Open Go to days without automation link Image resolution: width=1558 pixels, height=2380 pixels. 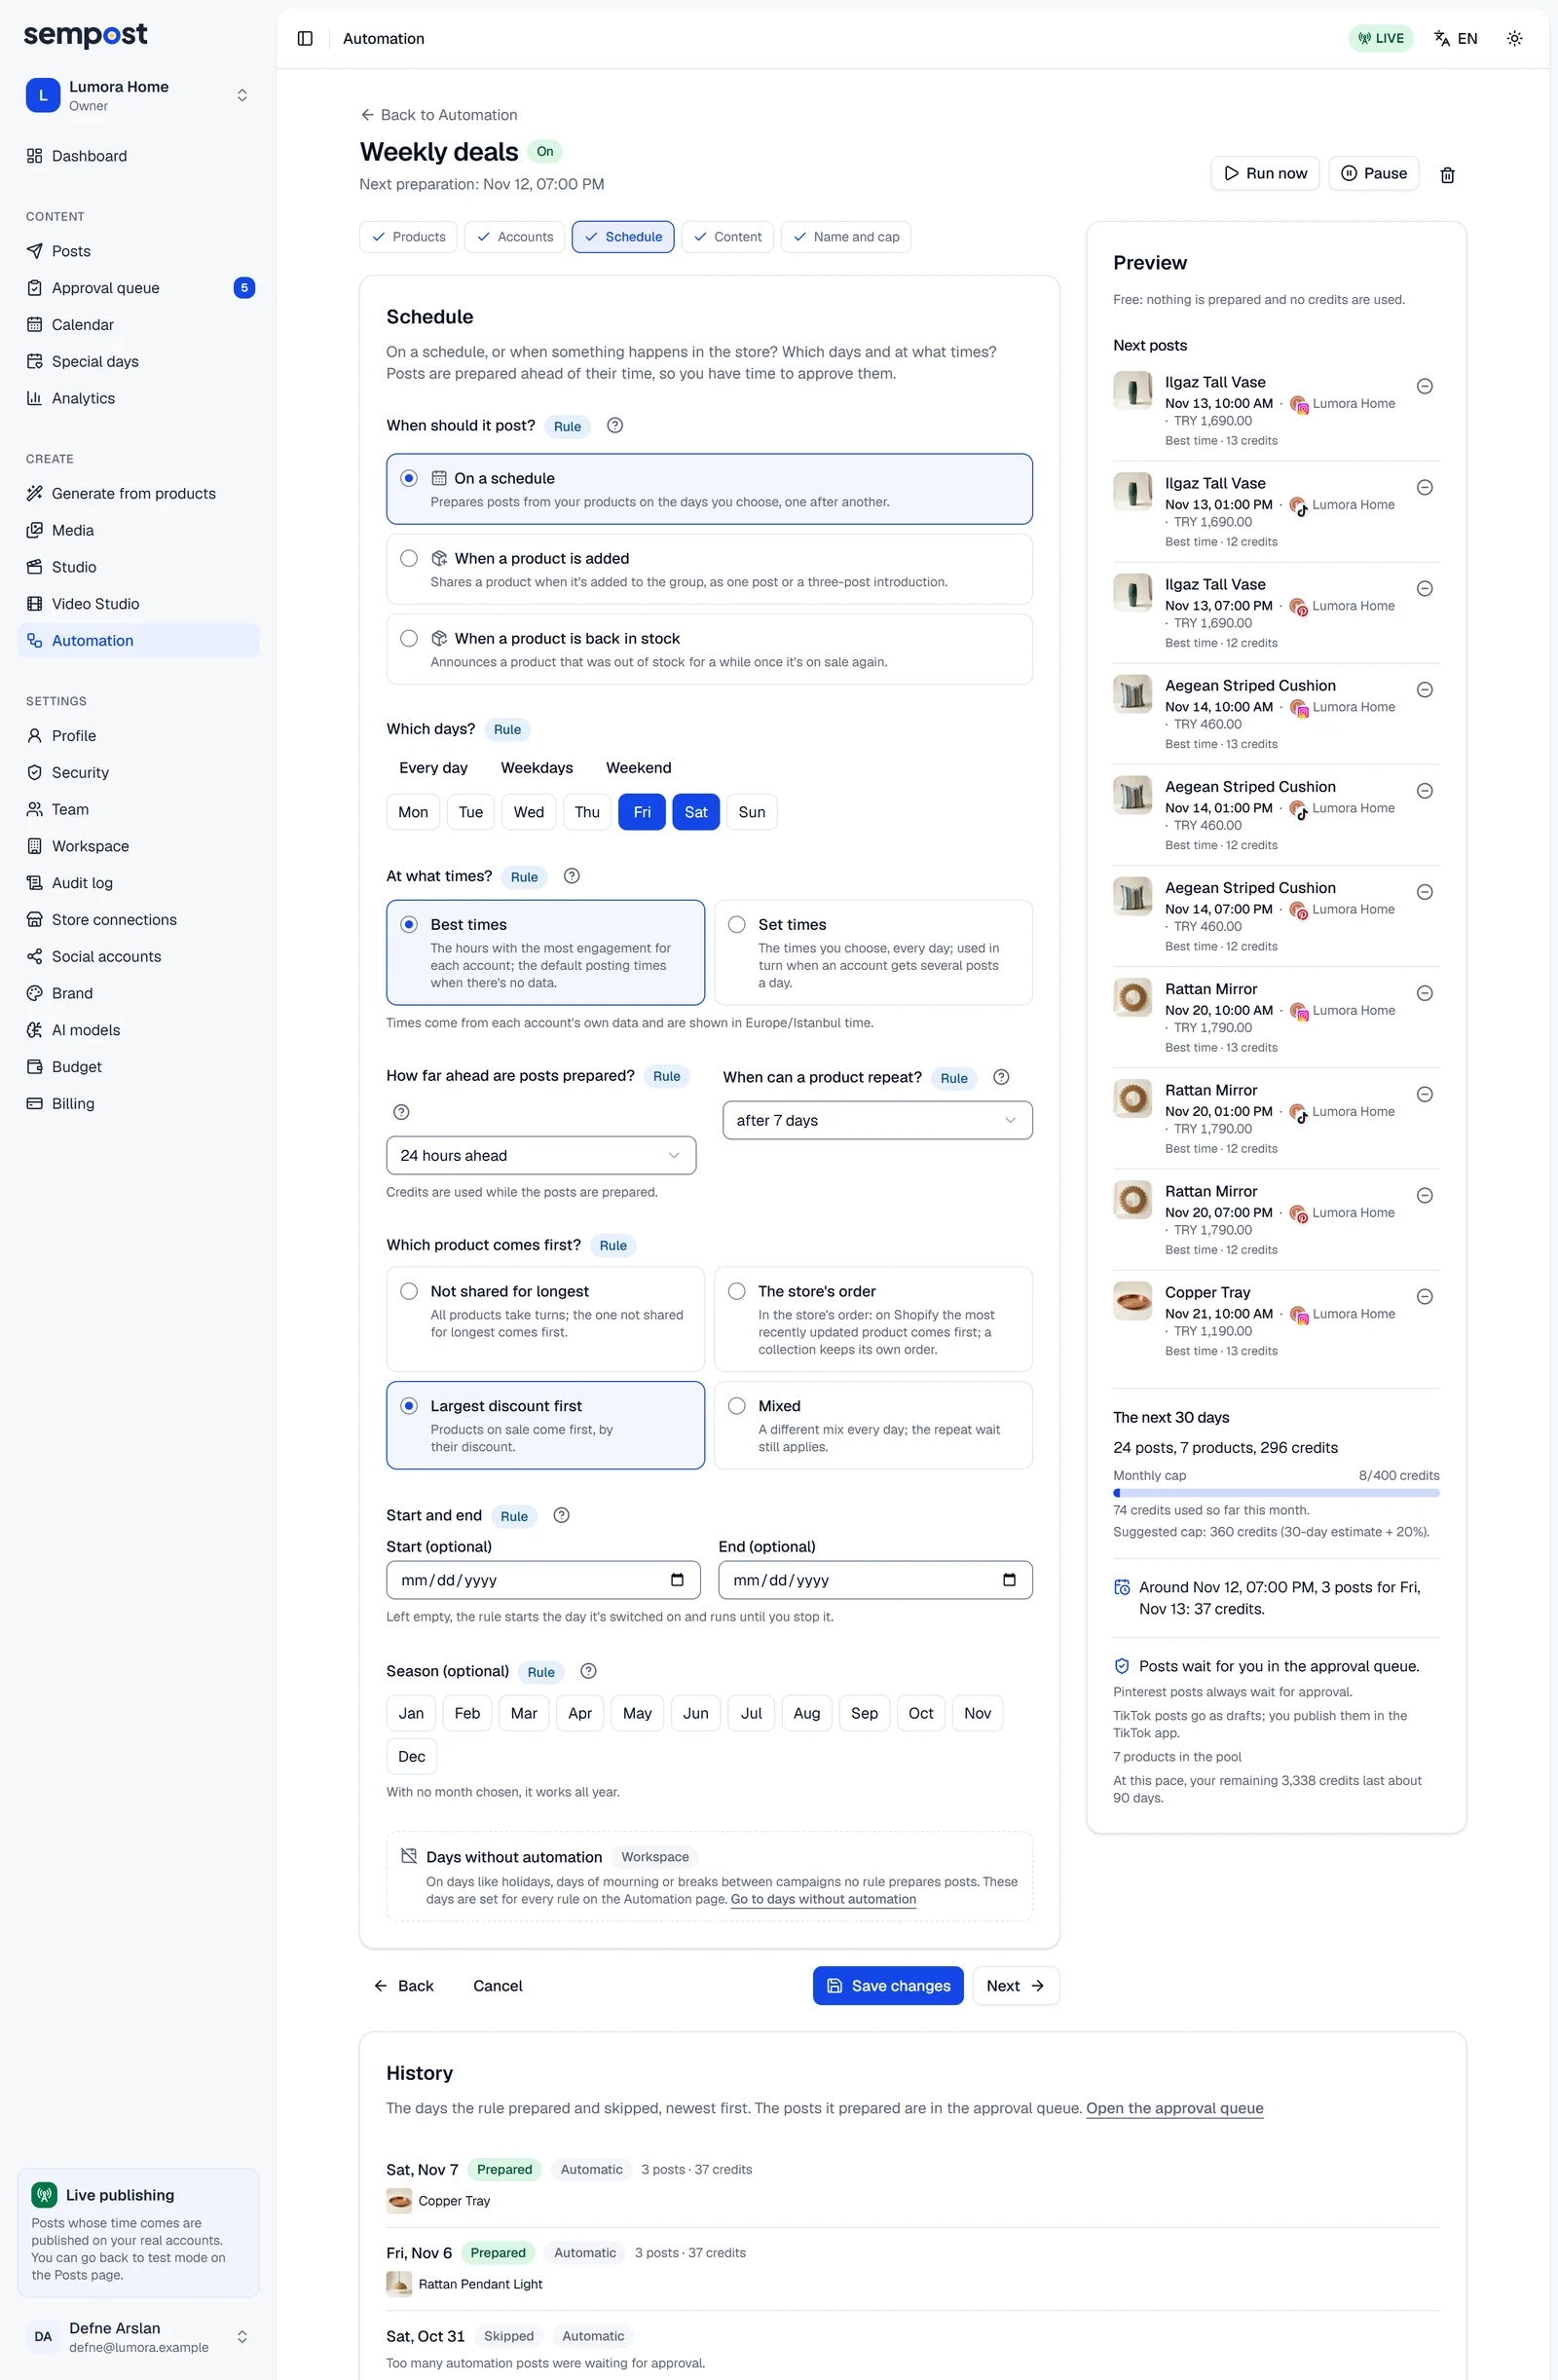click(x=823, y=1899)
